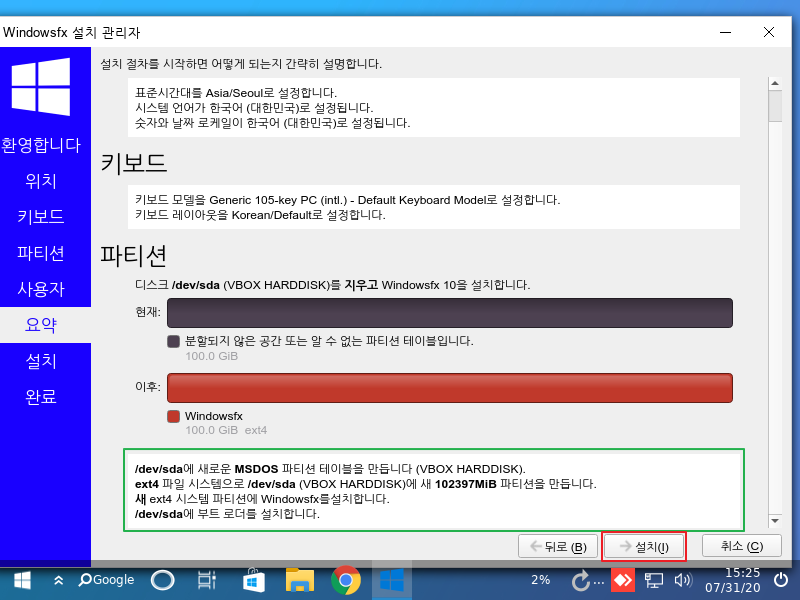Click the MSDOS partition table line
Viewport: 800px width, 600px height.
(330, 469)
